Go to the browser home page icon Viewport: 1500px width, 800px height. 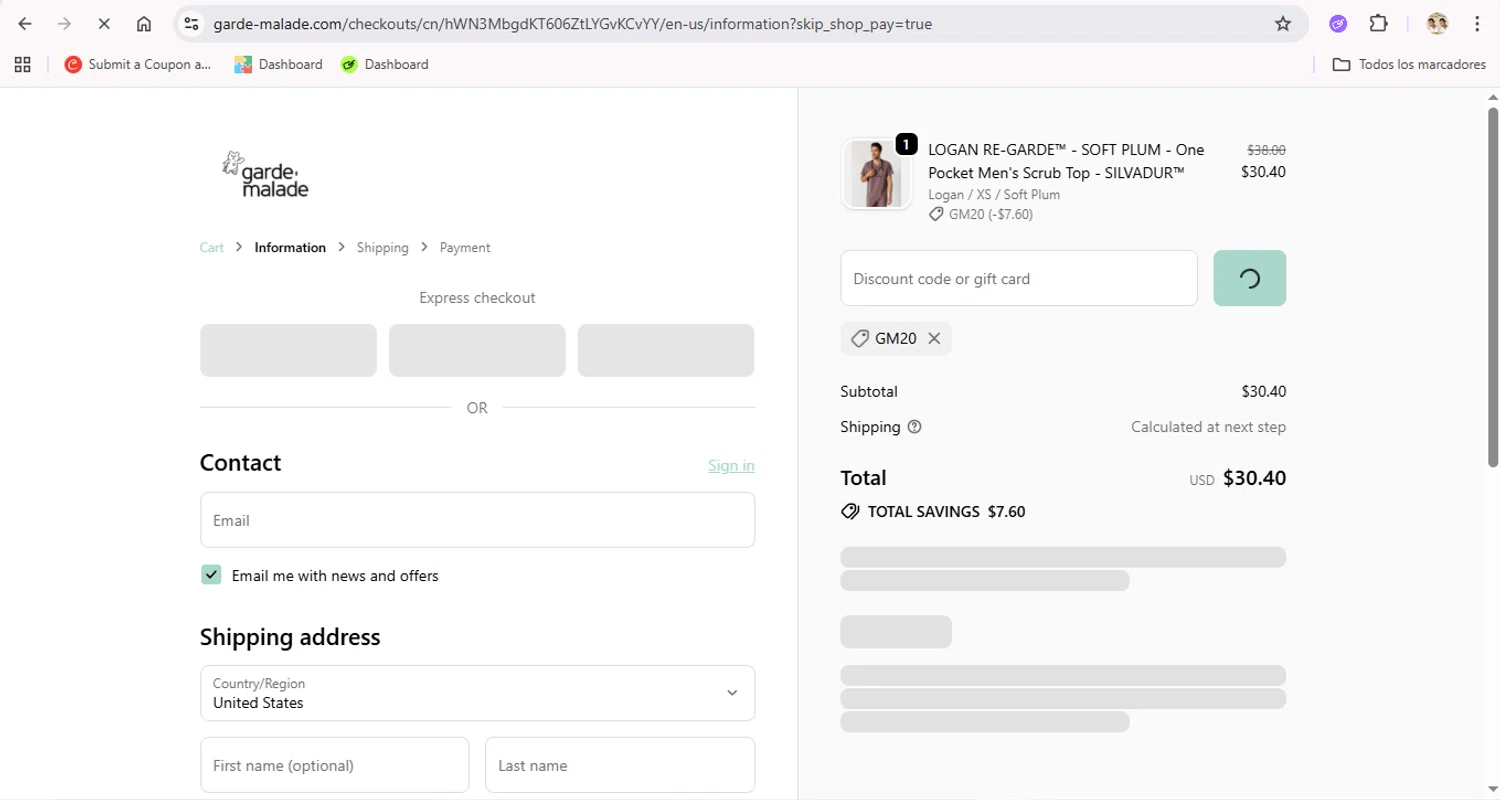pyautogui.click(x=144, y=24)
